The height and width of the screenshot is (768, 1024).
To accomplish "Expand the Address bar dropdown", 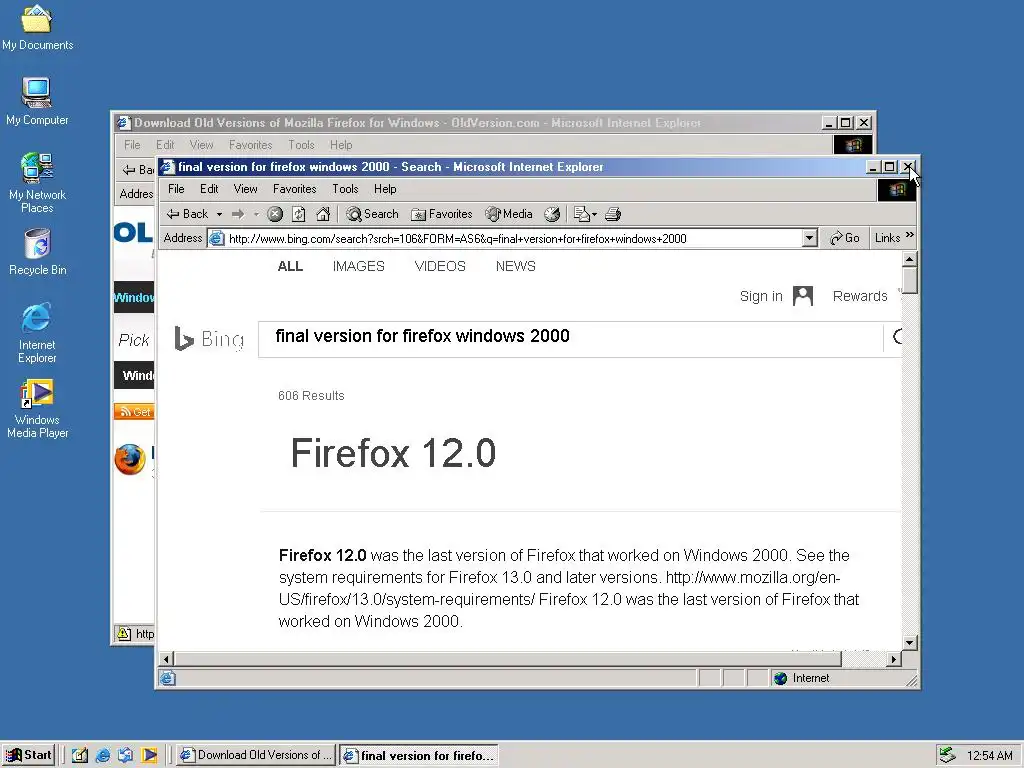I will point(810,238).
